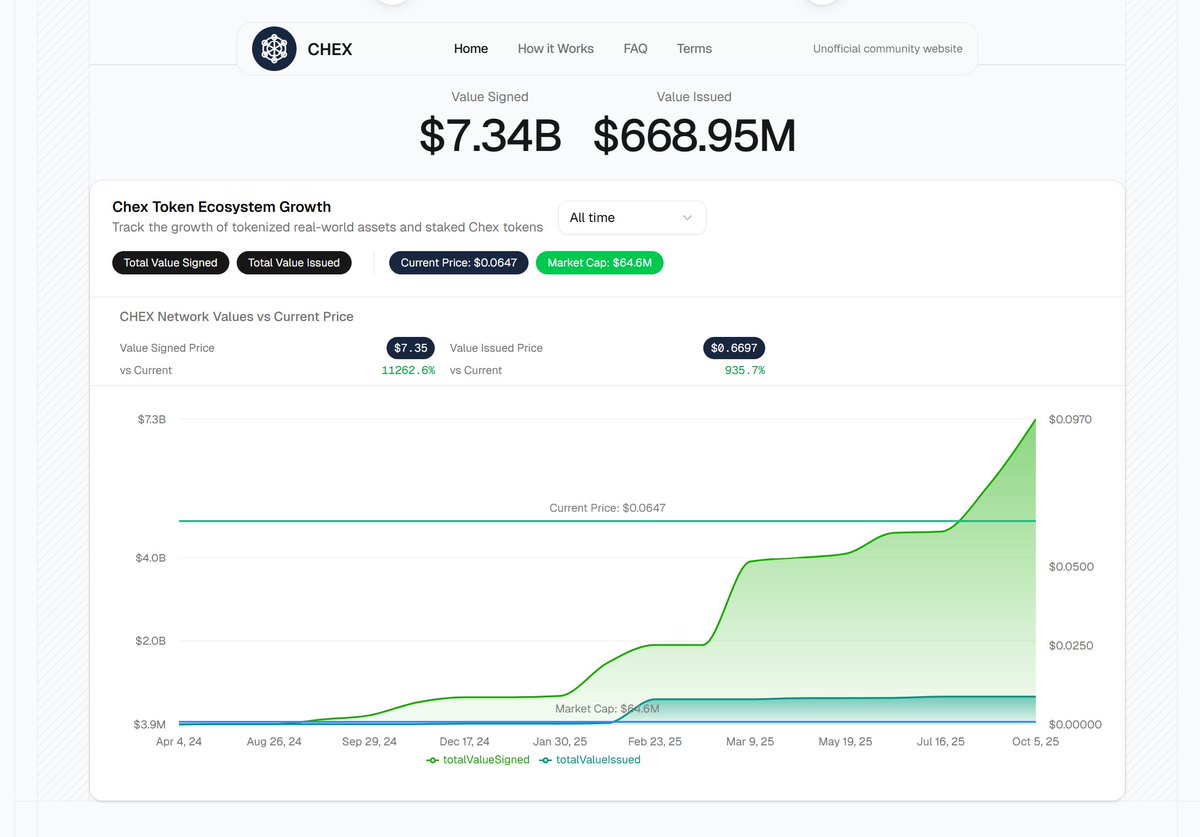1200x837 pixels.
Task: Click the Current Price: $0.0647 badge
Action: pyautogui.click(x=459, y=263)
